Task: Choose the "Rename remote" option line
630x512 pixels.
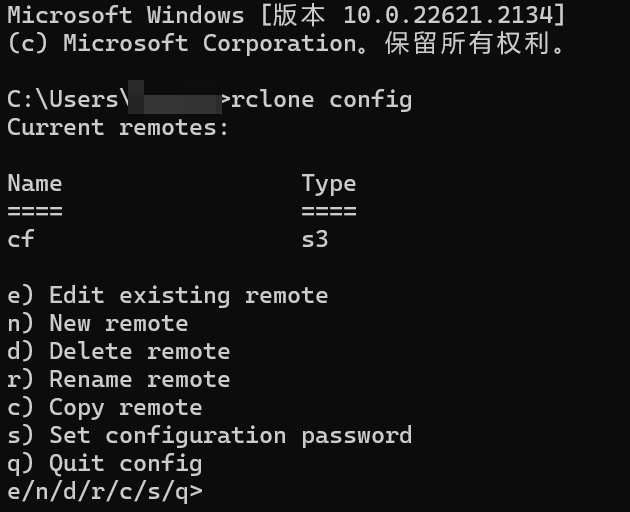Action: click(118, 380)
